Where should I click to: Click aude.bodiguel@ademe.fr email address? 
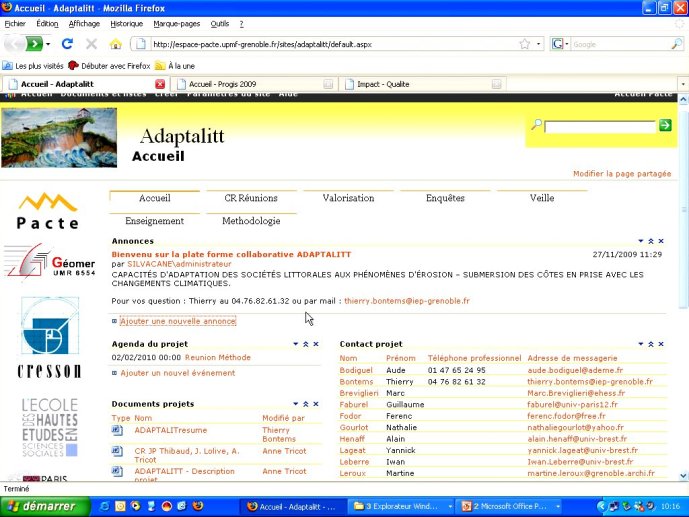pyautogui.click(x=575, y=370)
